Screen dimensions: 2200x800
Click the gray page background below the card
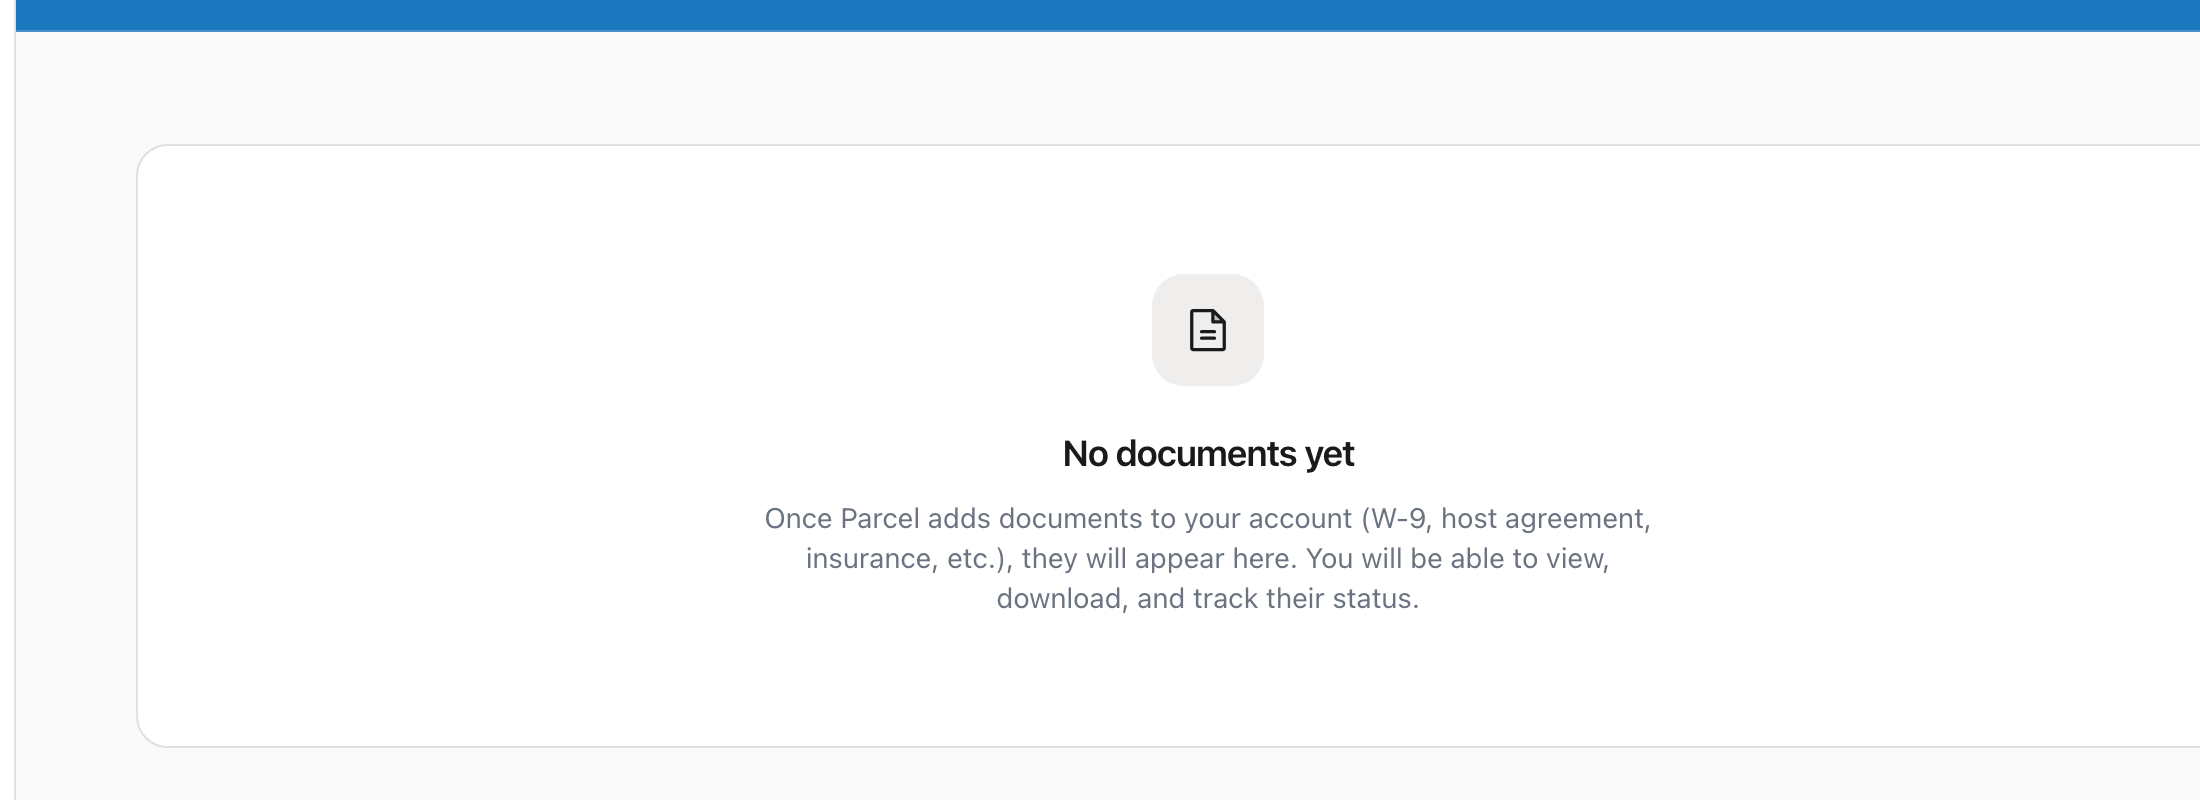pyautogui.click(x=1100, y=775)
